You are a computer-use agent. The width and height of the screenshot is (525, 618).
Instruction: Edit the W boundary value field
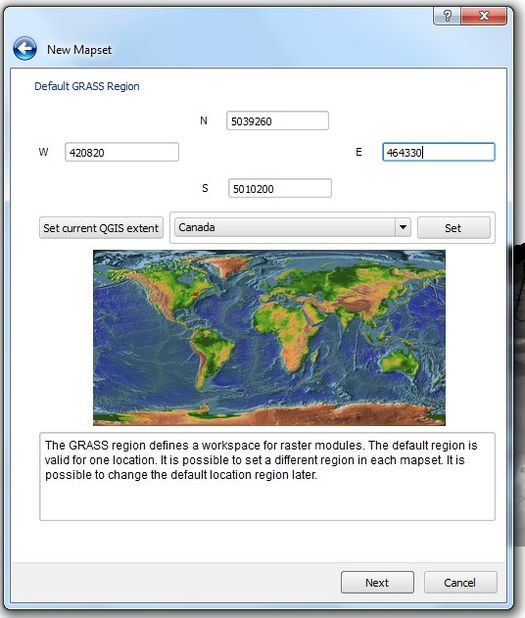click(122, 152)
